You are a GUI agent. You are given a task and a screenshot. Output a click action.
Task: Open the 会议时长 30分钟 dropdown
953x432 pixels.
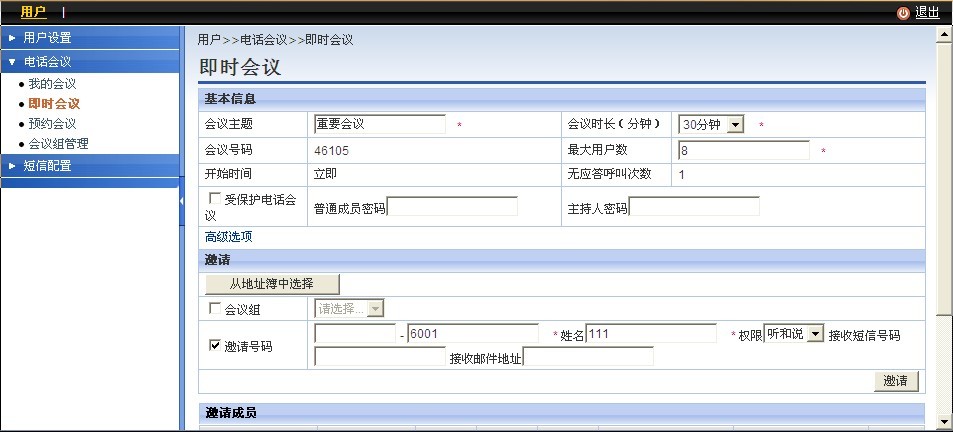(735, 125)
